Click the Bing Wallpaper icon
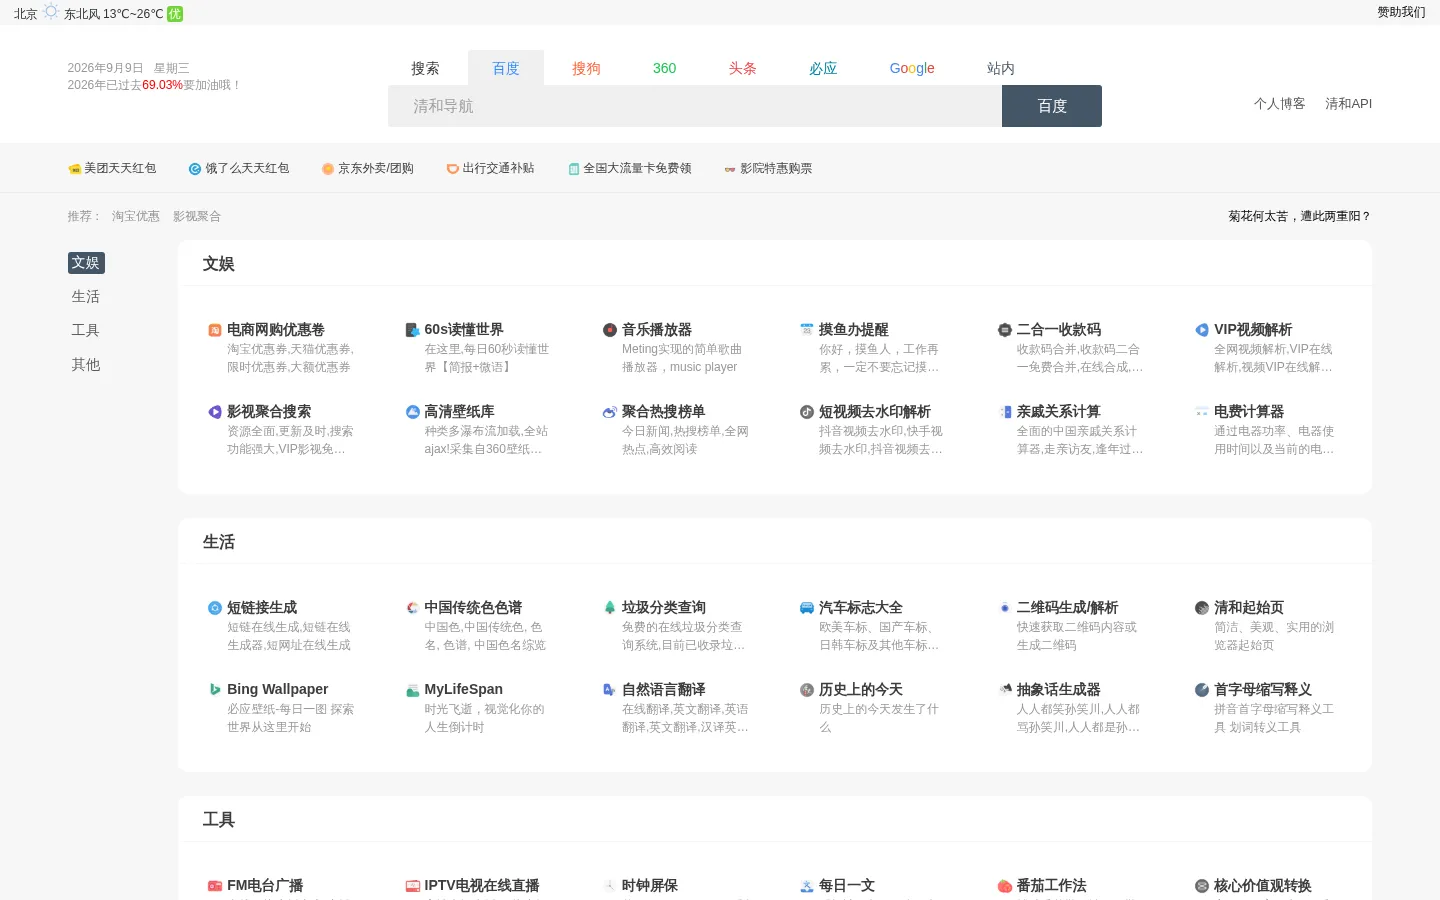The image size is (1440, 900). pos(214,690)
